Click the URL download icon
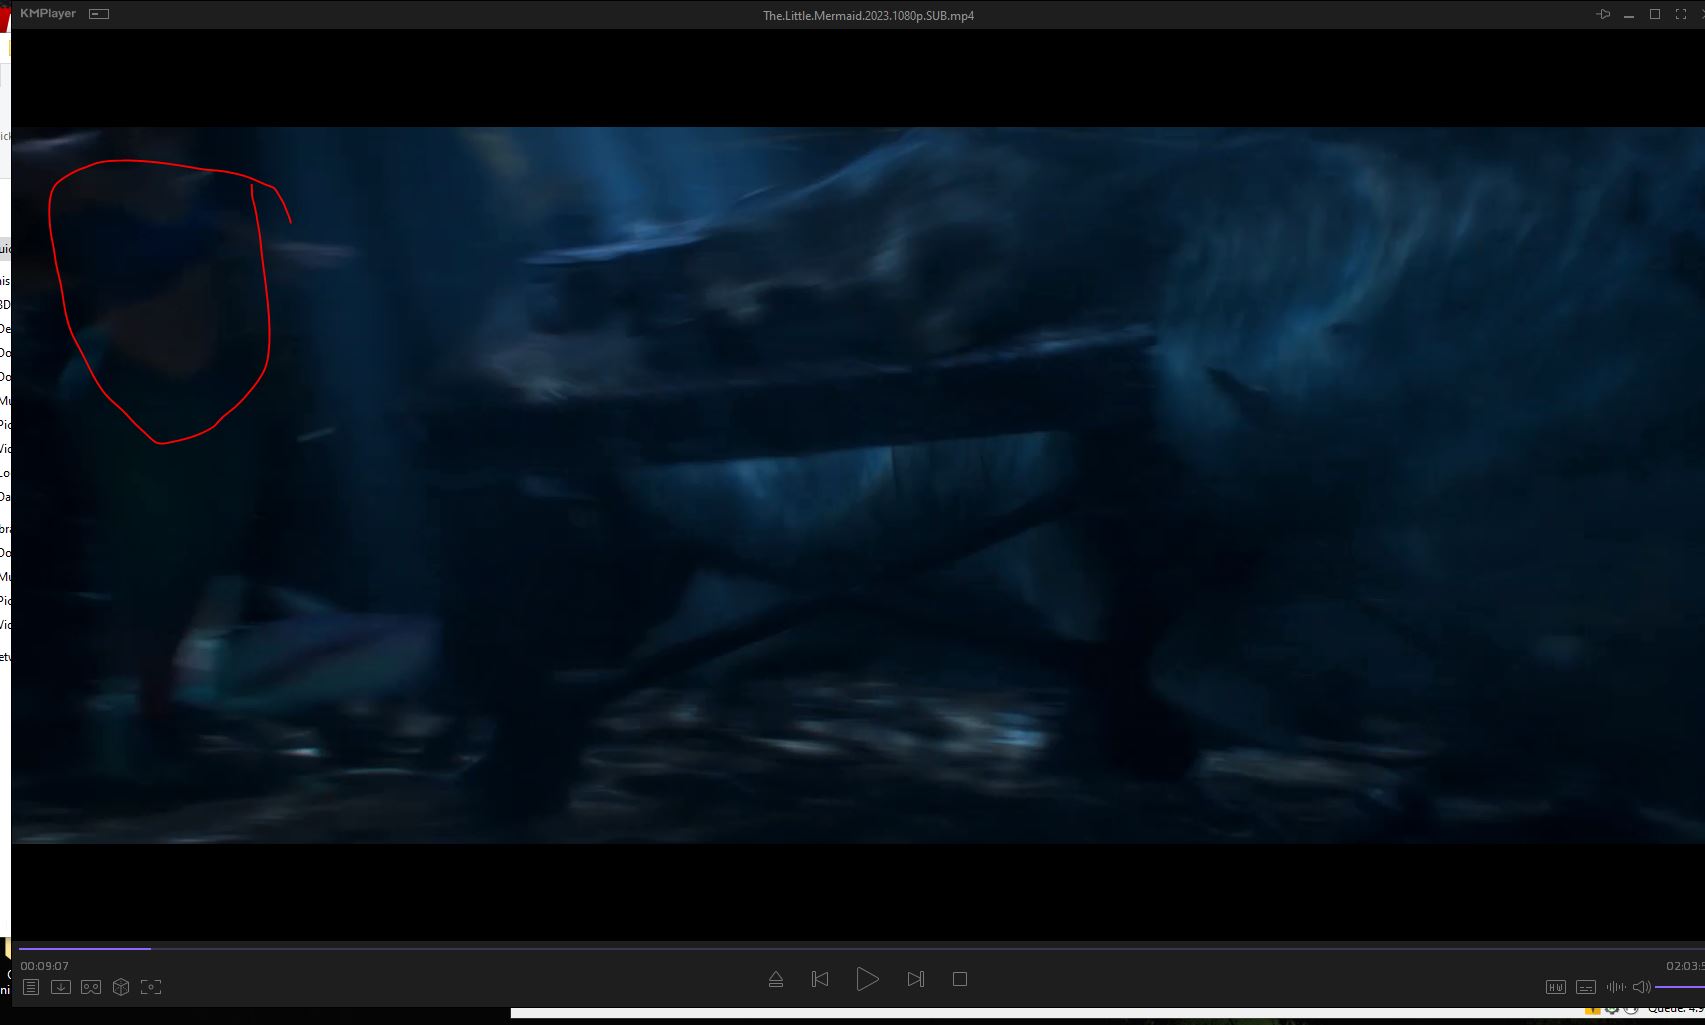The width and height of the screenshot is (1705, 1025). [61, 987]
